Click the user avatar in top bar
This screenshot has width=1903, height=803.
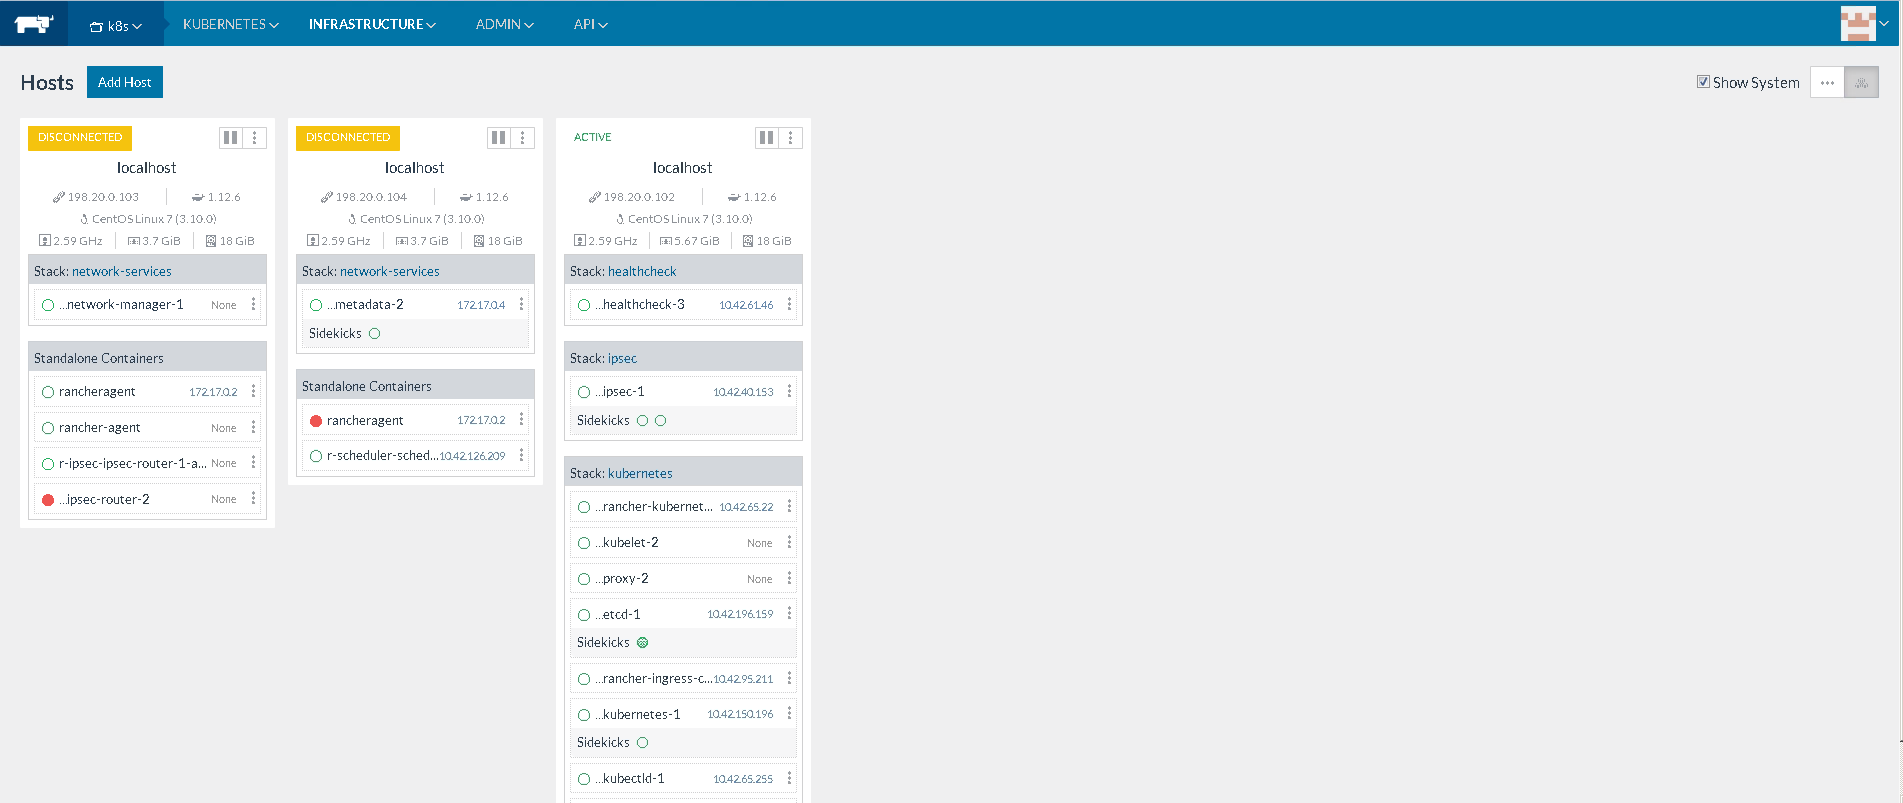[x=1858, y=23]
